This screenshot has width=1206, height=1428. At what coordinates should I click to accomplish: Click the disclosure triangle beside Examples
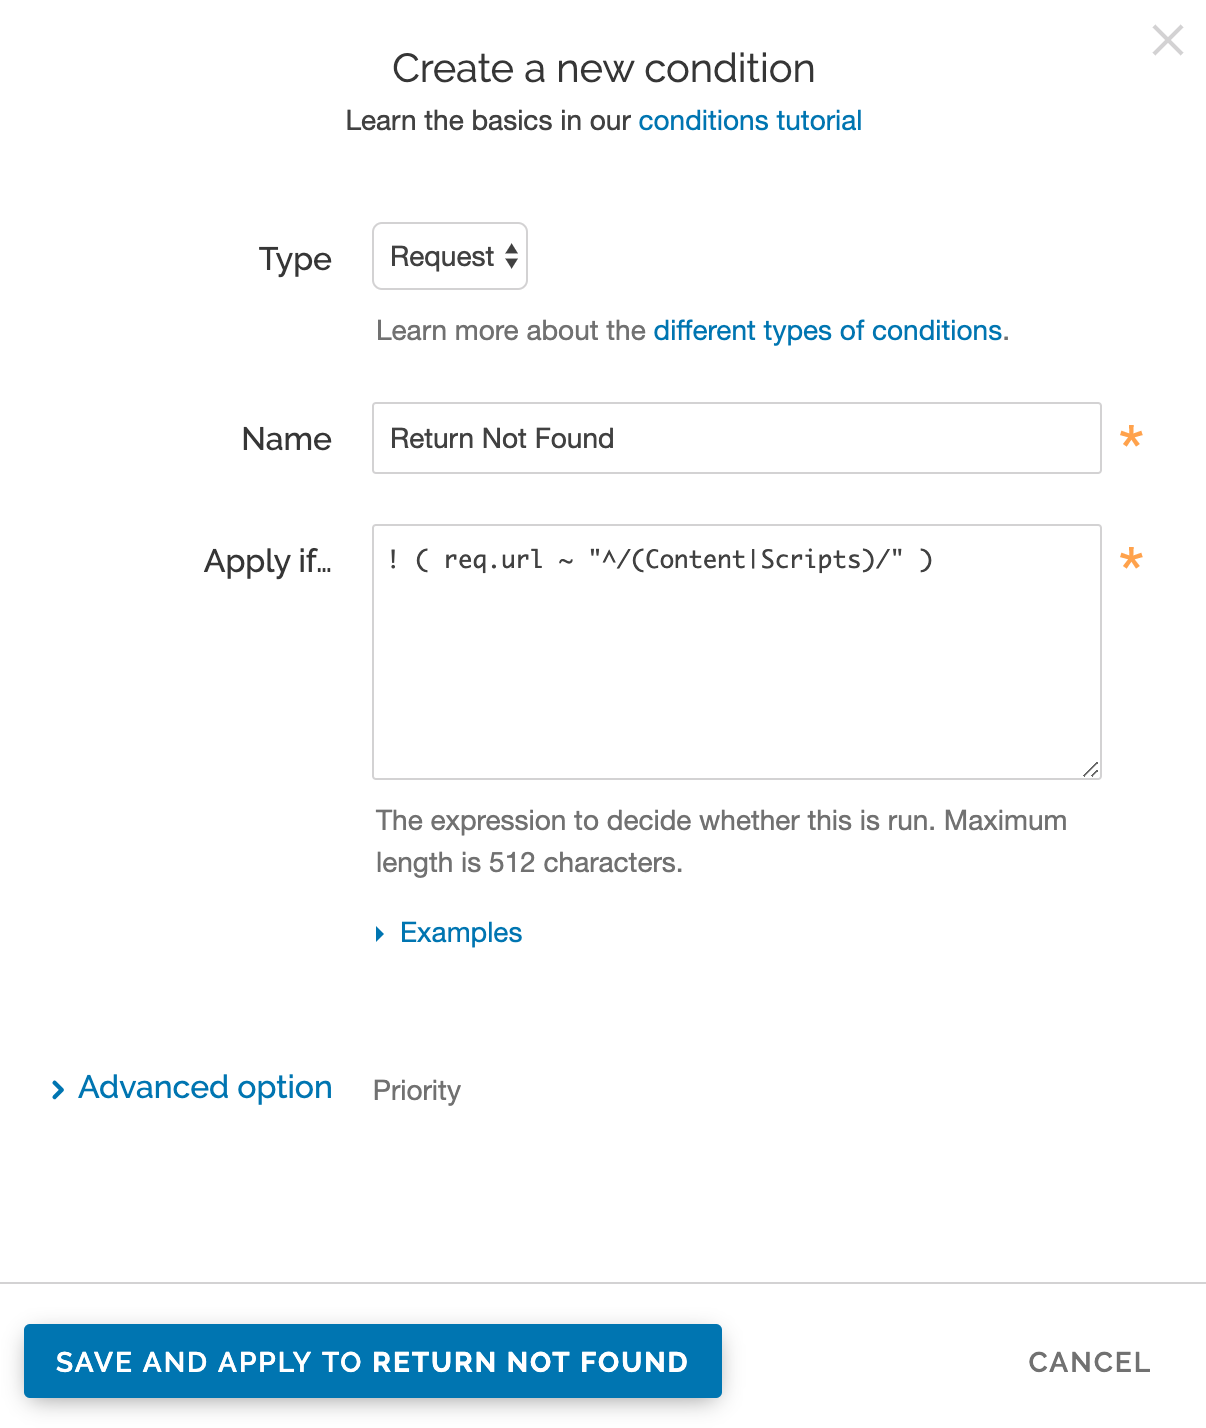[380, 933]
